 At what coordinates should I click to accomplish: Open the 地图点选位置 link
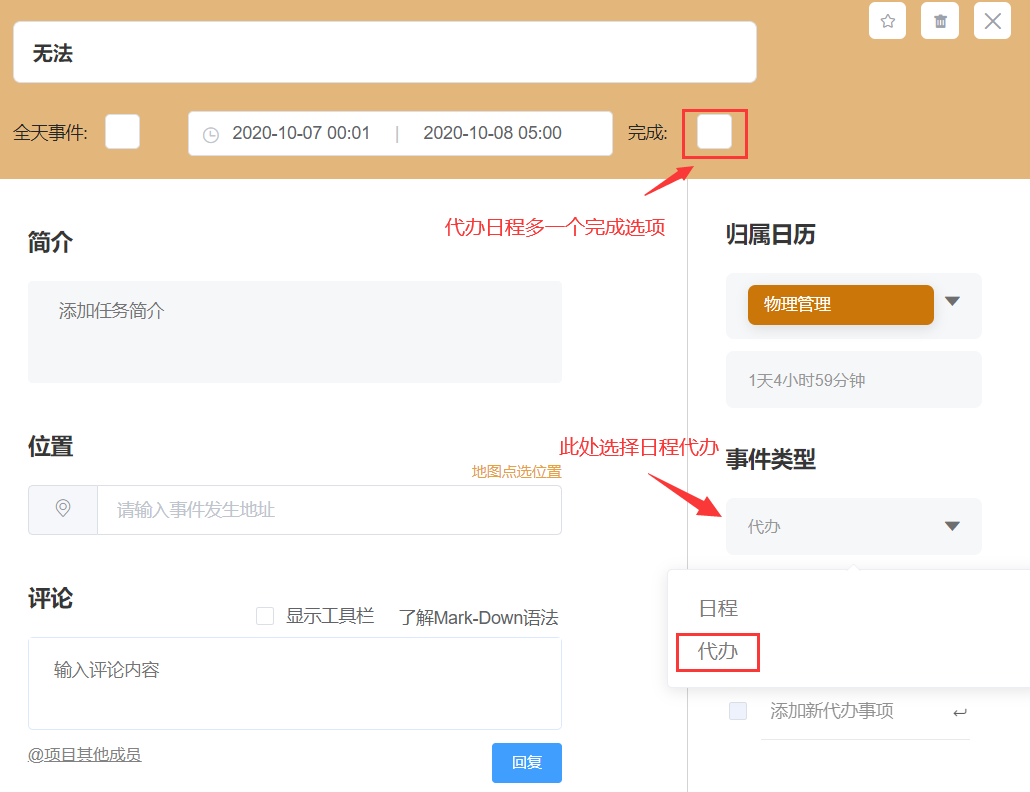(516, 472)
